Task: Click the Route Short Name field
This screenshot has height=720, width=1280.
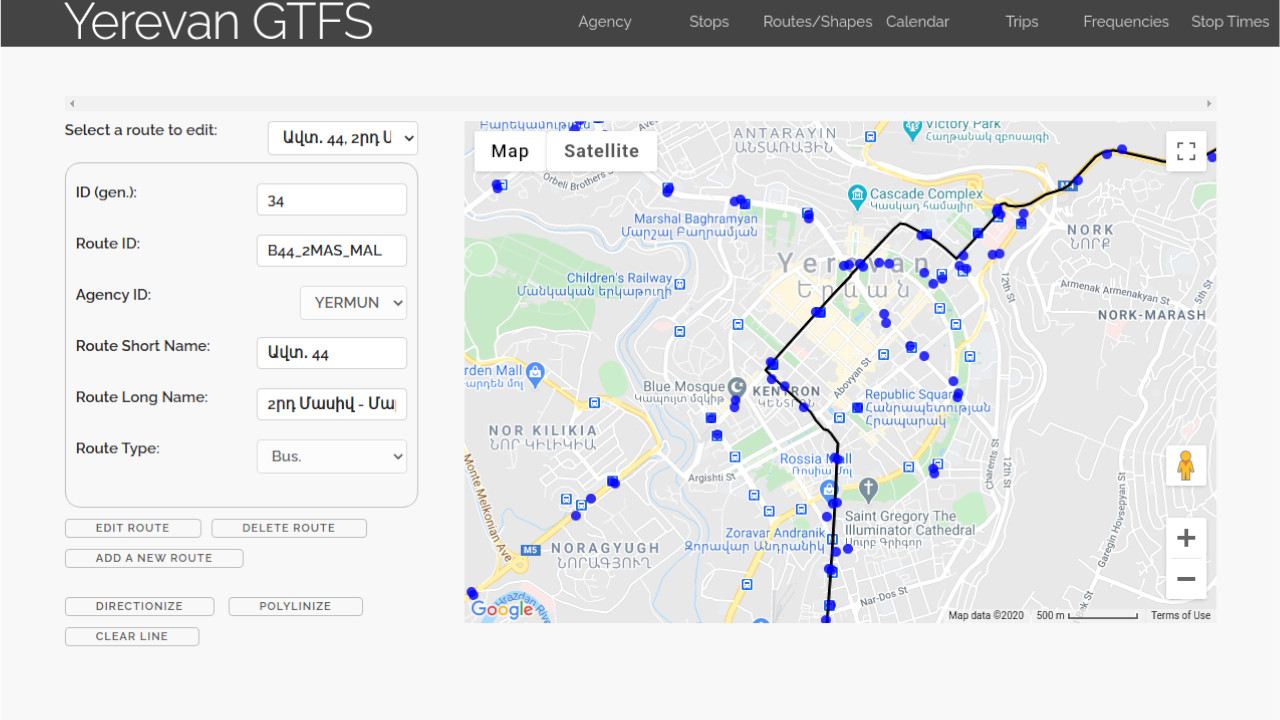Action: [x=331, y=353]
